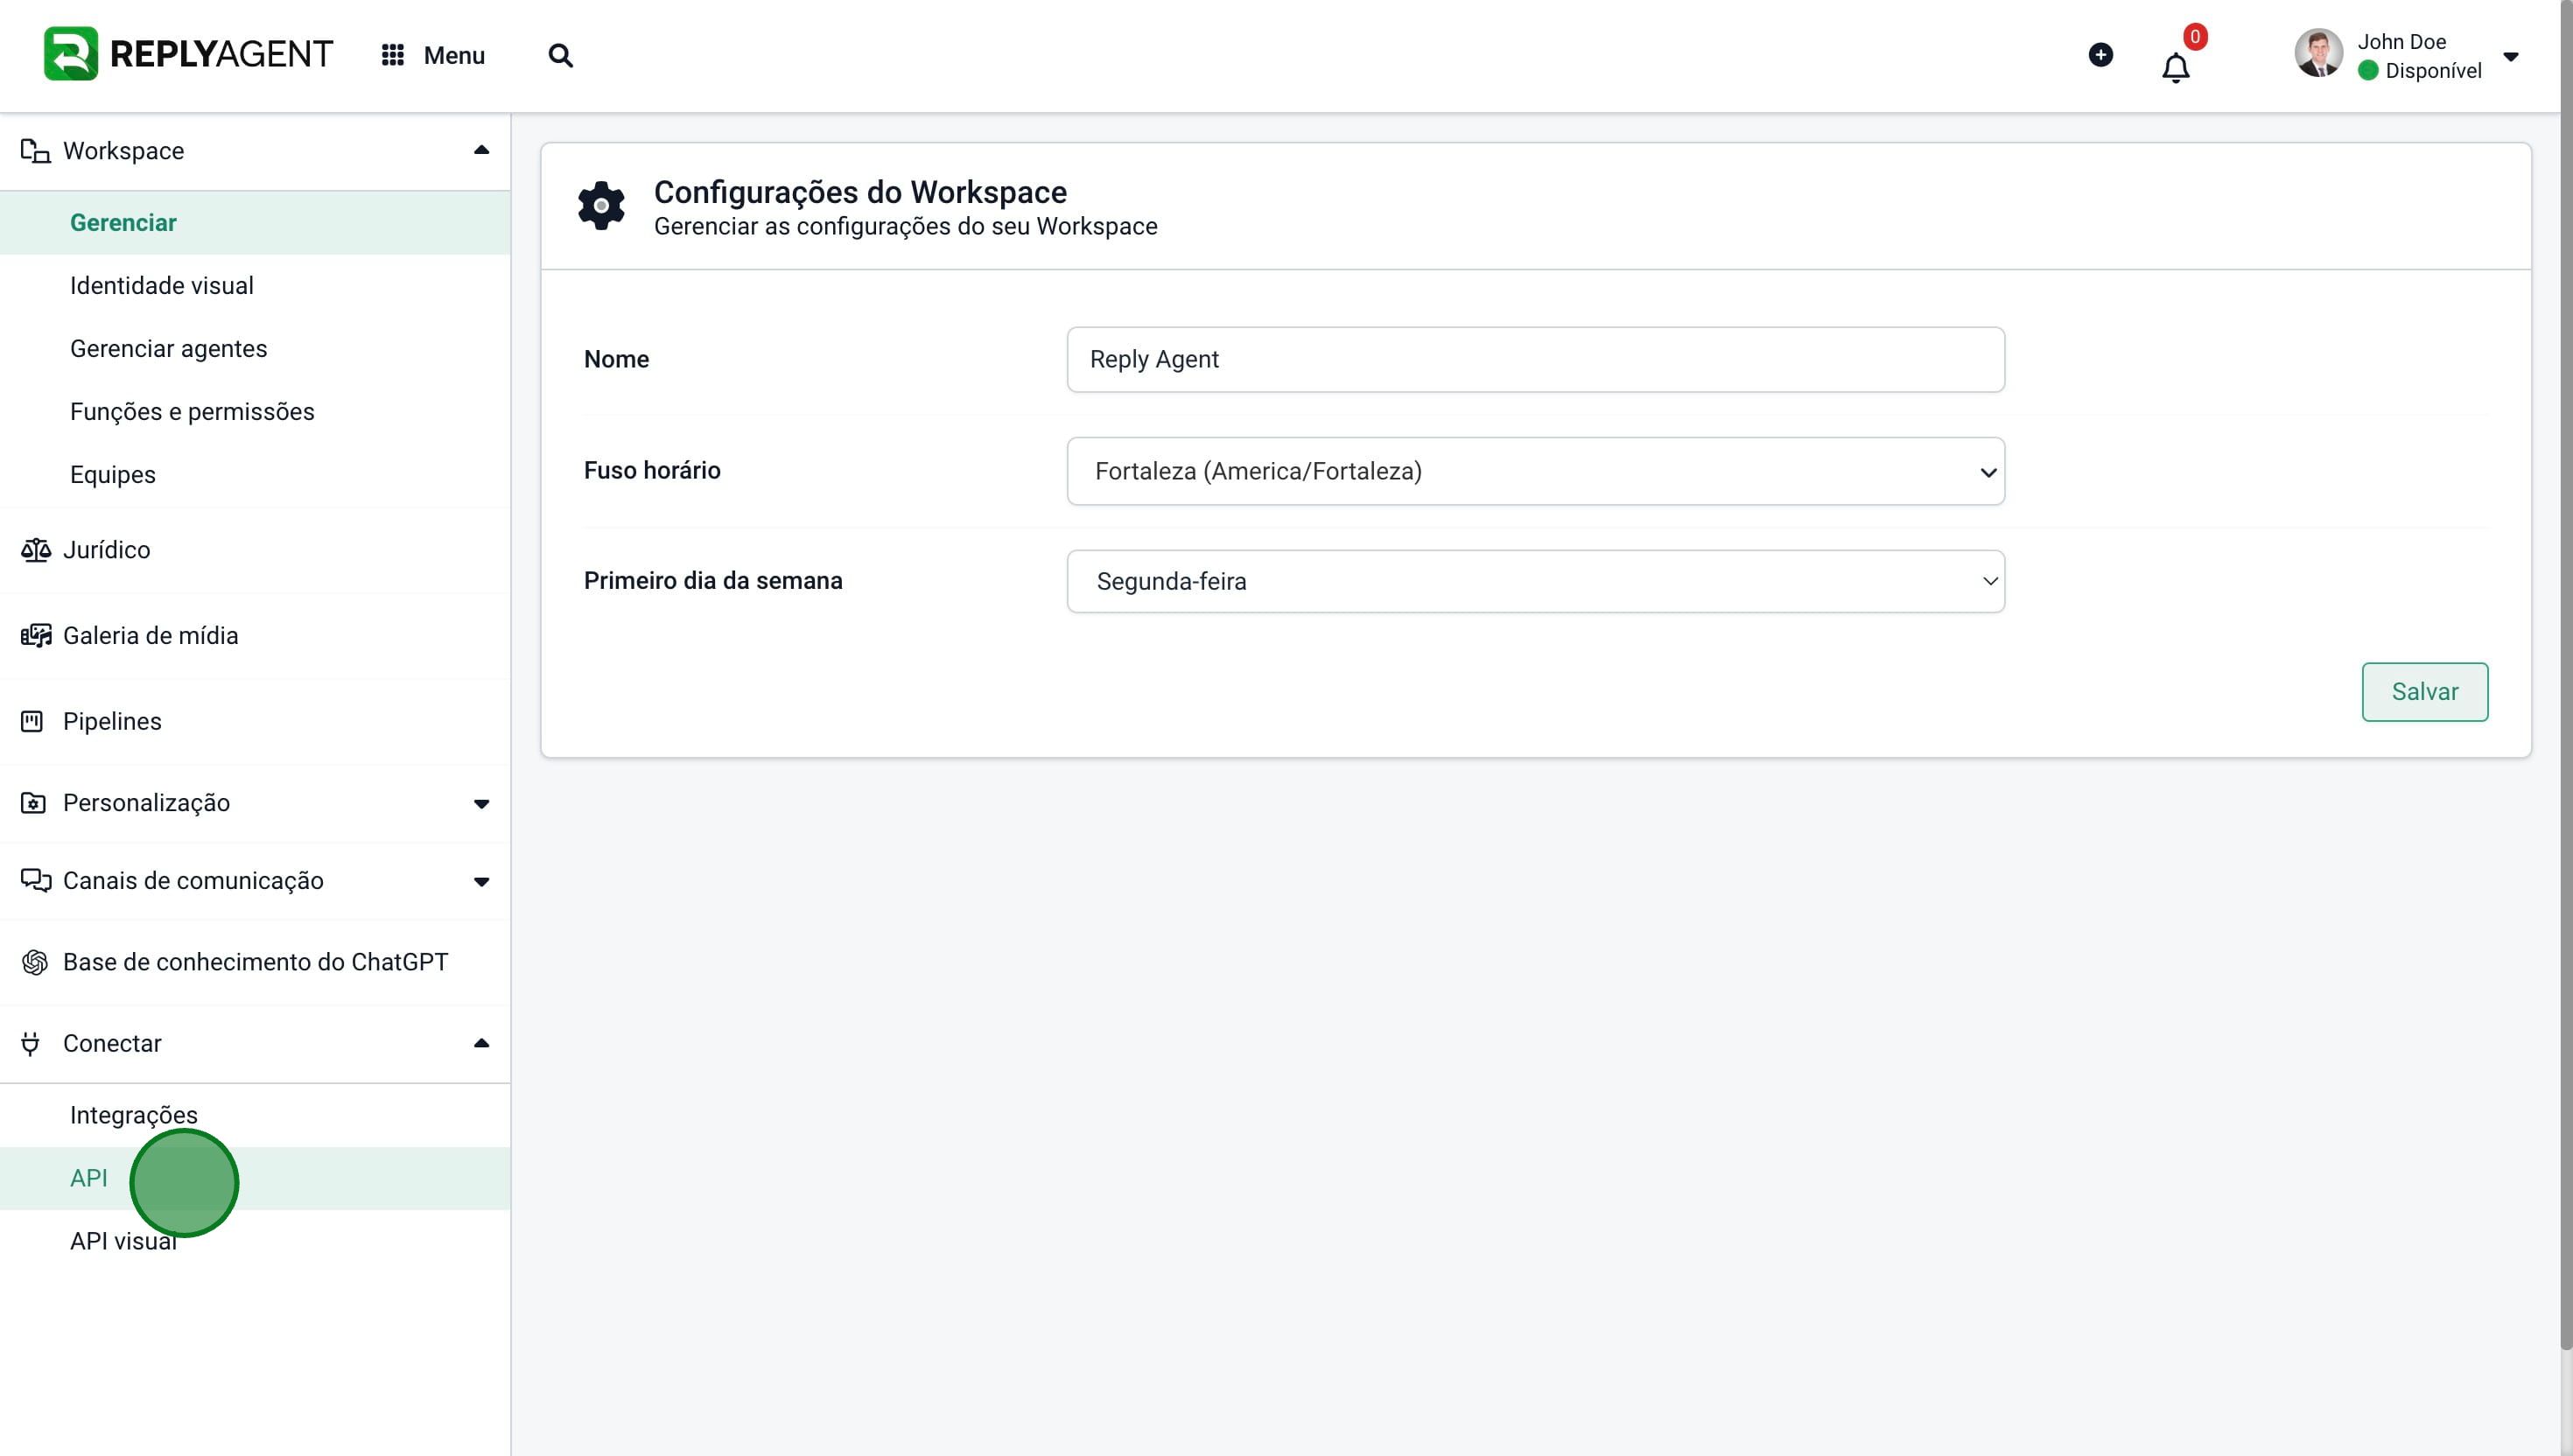Screen dimensions: 2573x1456
Task: Open Equipes in the sidebar
Action: click(x=255, y=475)
